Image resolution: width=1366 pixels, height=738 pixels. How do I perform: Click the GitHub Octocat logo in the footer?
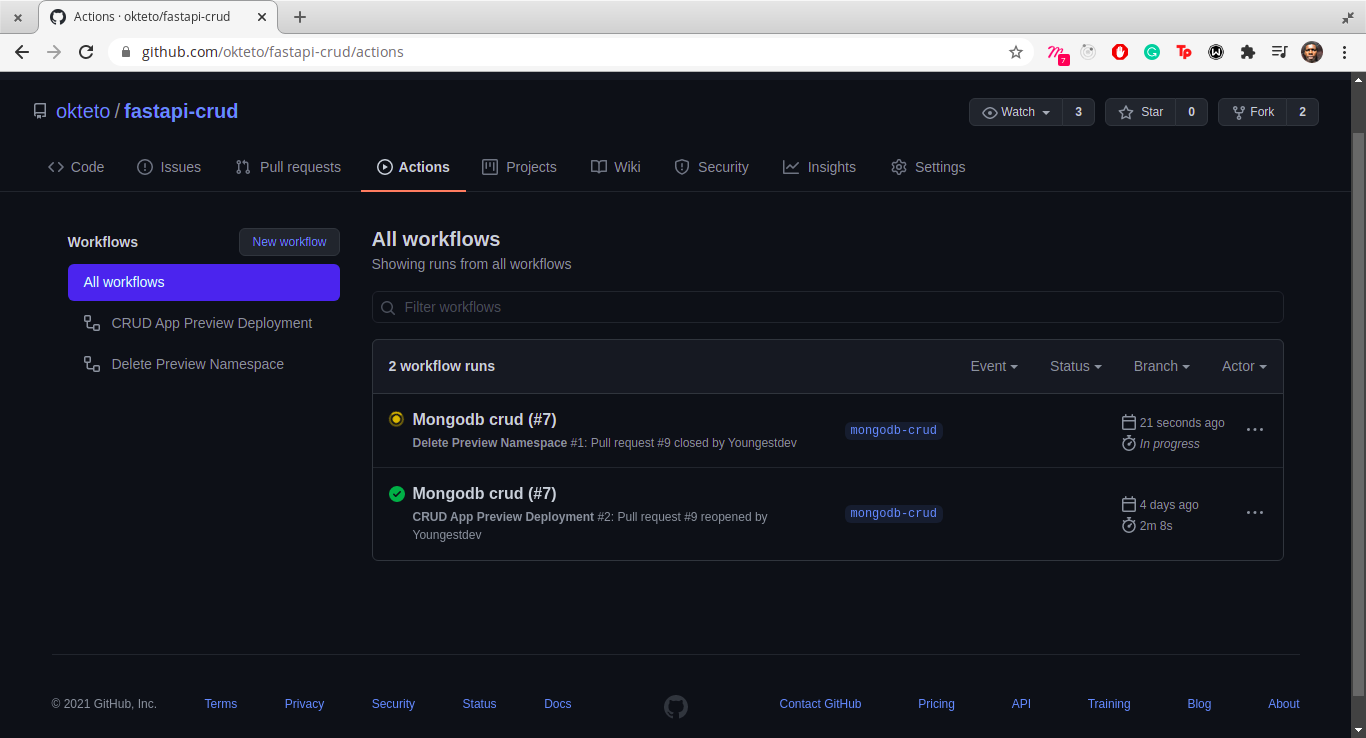pyautogui.click(x=676, y=707)
